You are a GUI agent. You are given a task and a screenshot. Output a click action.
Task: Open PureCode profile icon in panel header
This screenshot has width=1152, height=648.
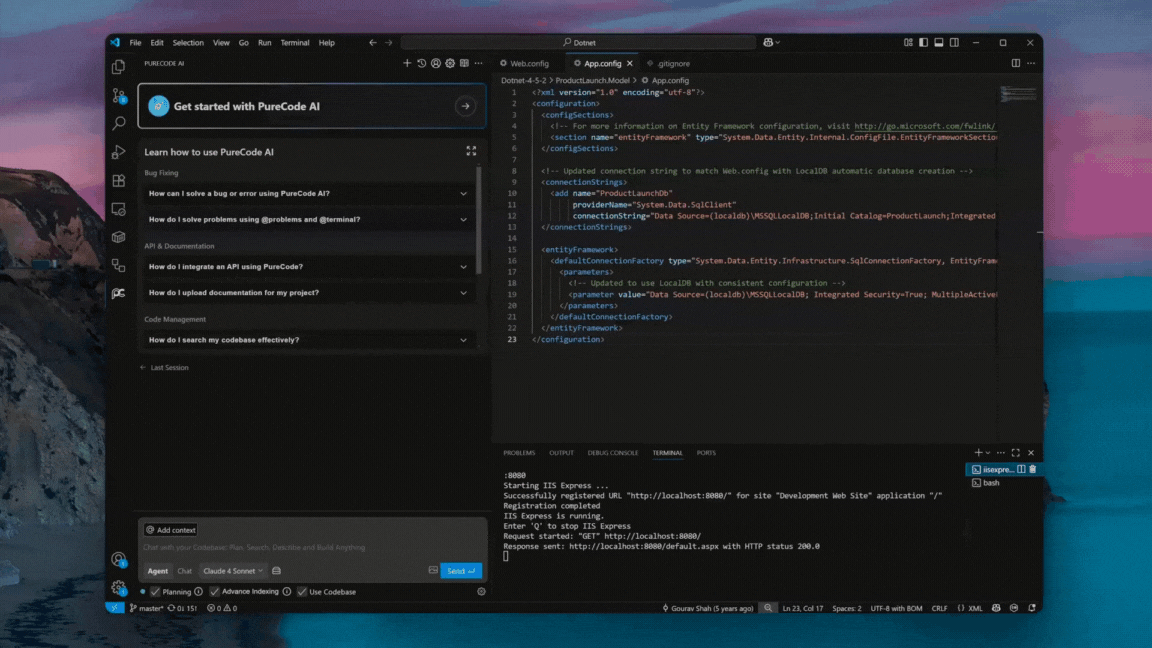436,63
